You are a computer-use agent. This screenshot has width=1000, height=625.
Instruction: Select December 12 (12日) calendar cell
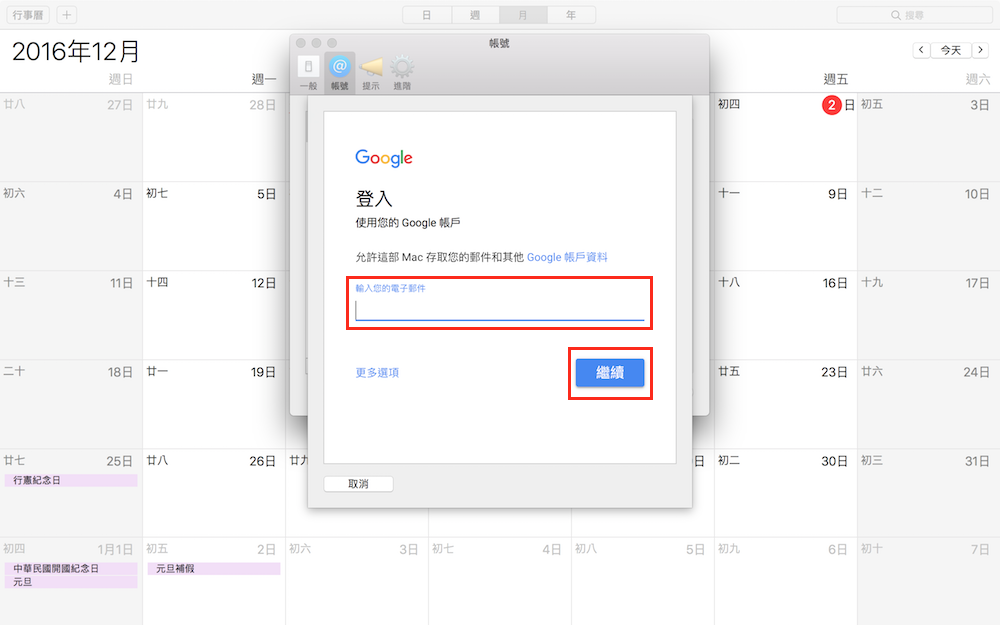click(214, 315)
